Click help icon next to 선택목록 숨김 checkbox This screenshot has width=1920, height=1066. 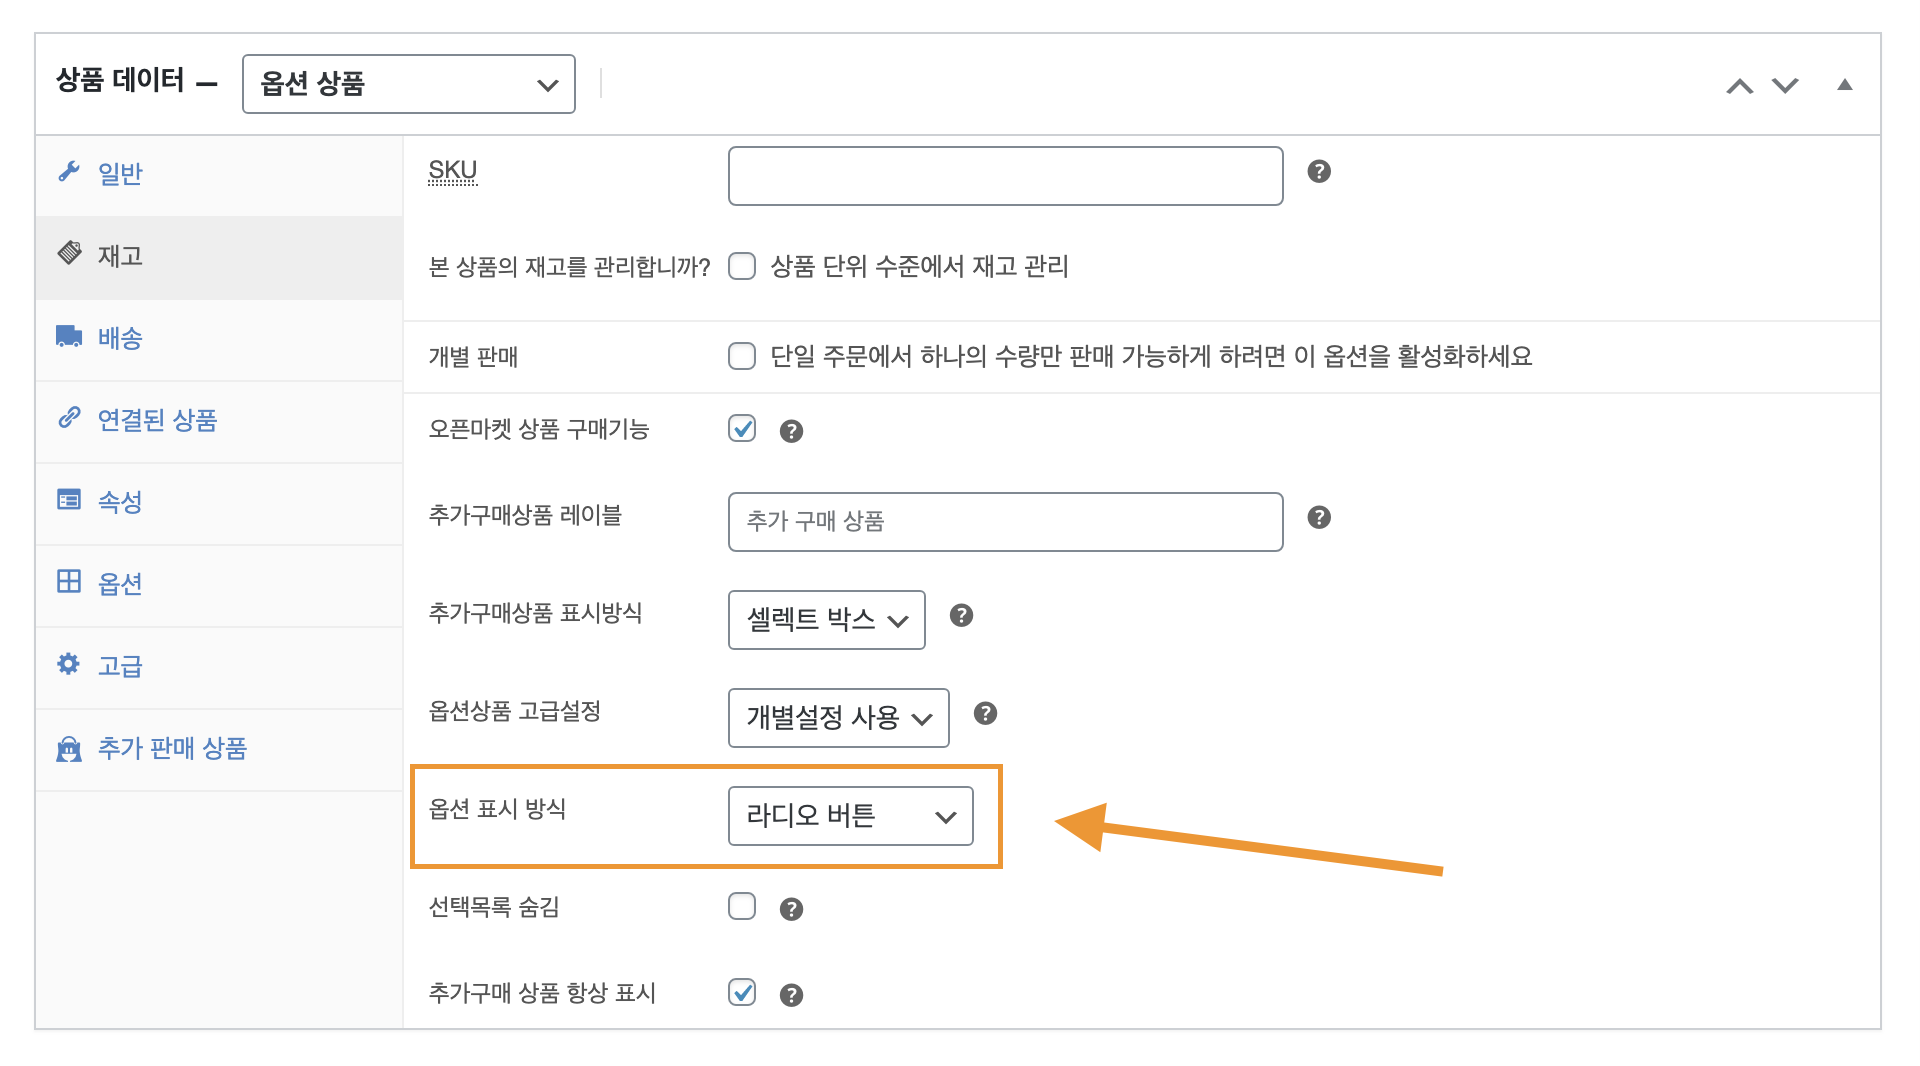791,909
